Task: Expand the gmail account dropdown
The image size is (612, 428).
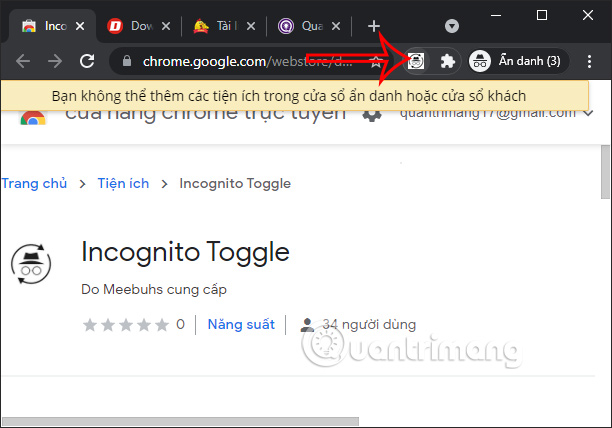Action: click(x=588, y=114)
